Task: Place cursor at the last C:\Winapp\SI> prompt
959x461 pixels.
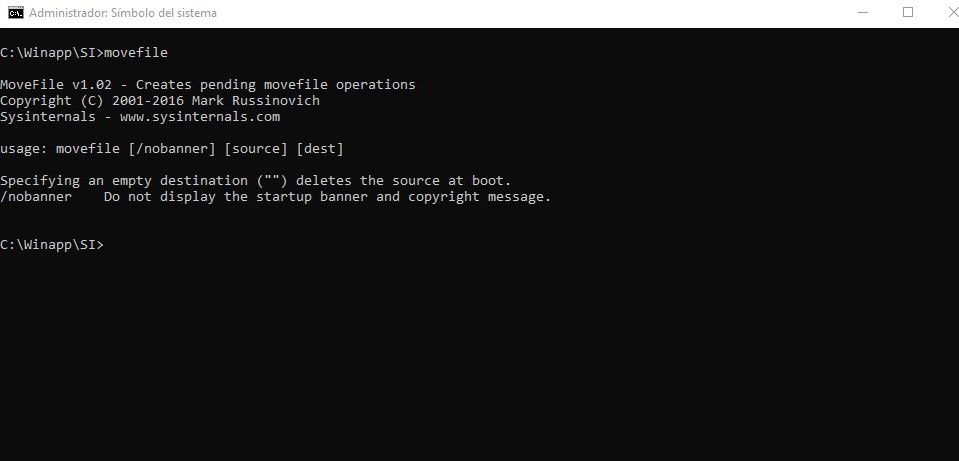Action: tap(52, 245)
